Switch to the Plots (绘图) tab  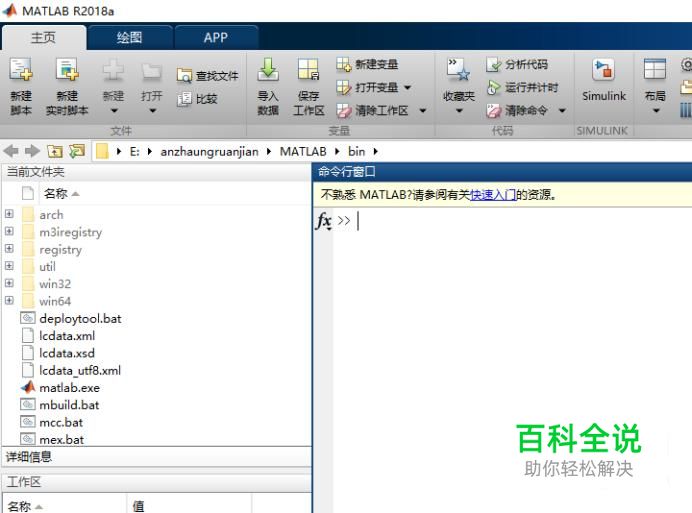point(129,38)
